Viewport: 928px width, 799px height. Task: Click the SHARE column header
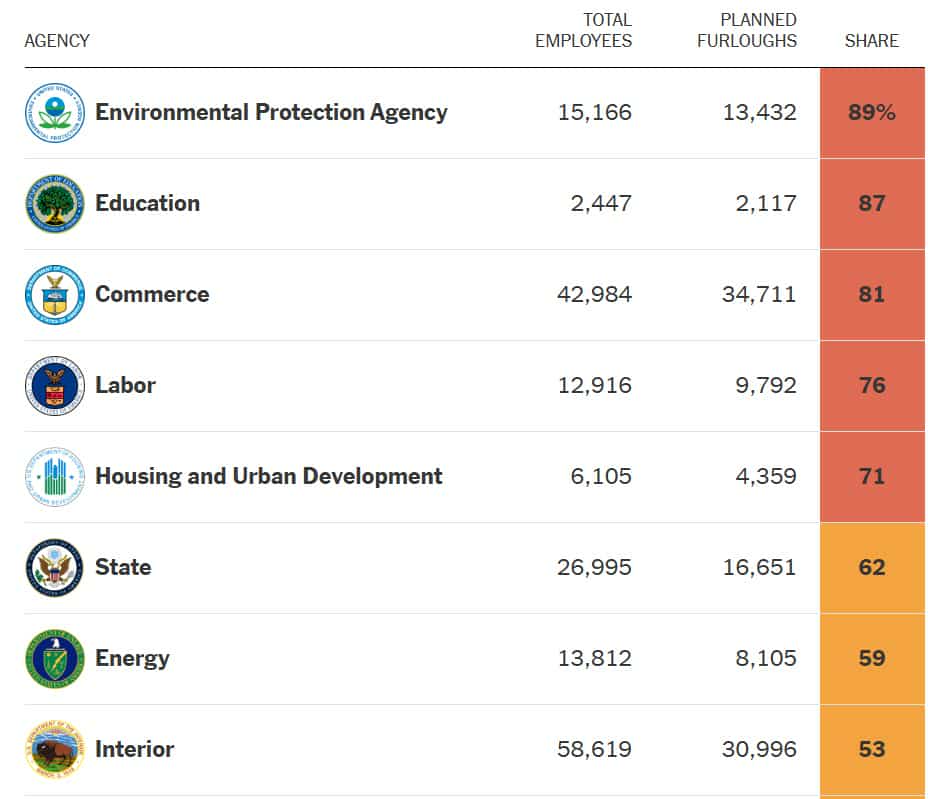[x=871, y=41]
